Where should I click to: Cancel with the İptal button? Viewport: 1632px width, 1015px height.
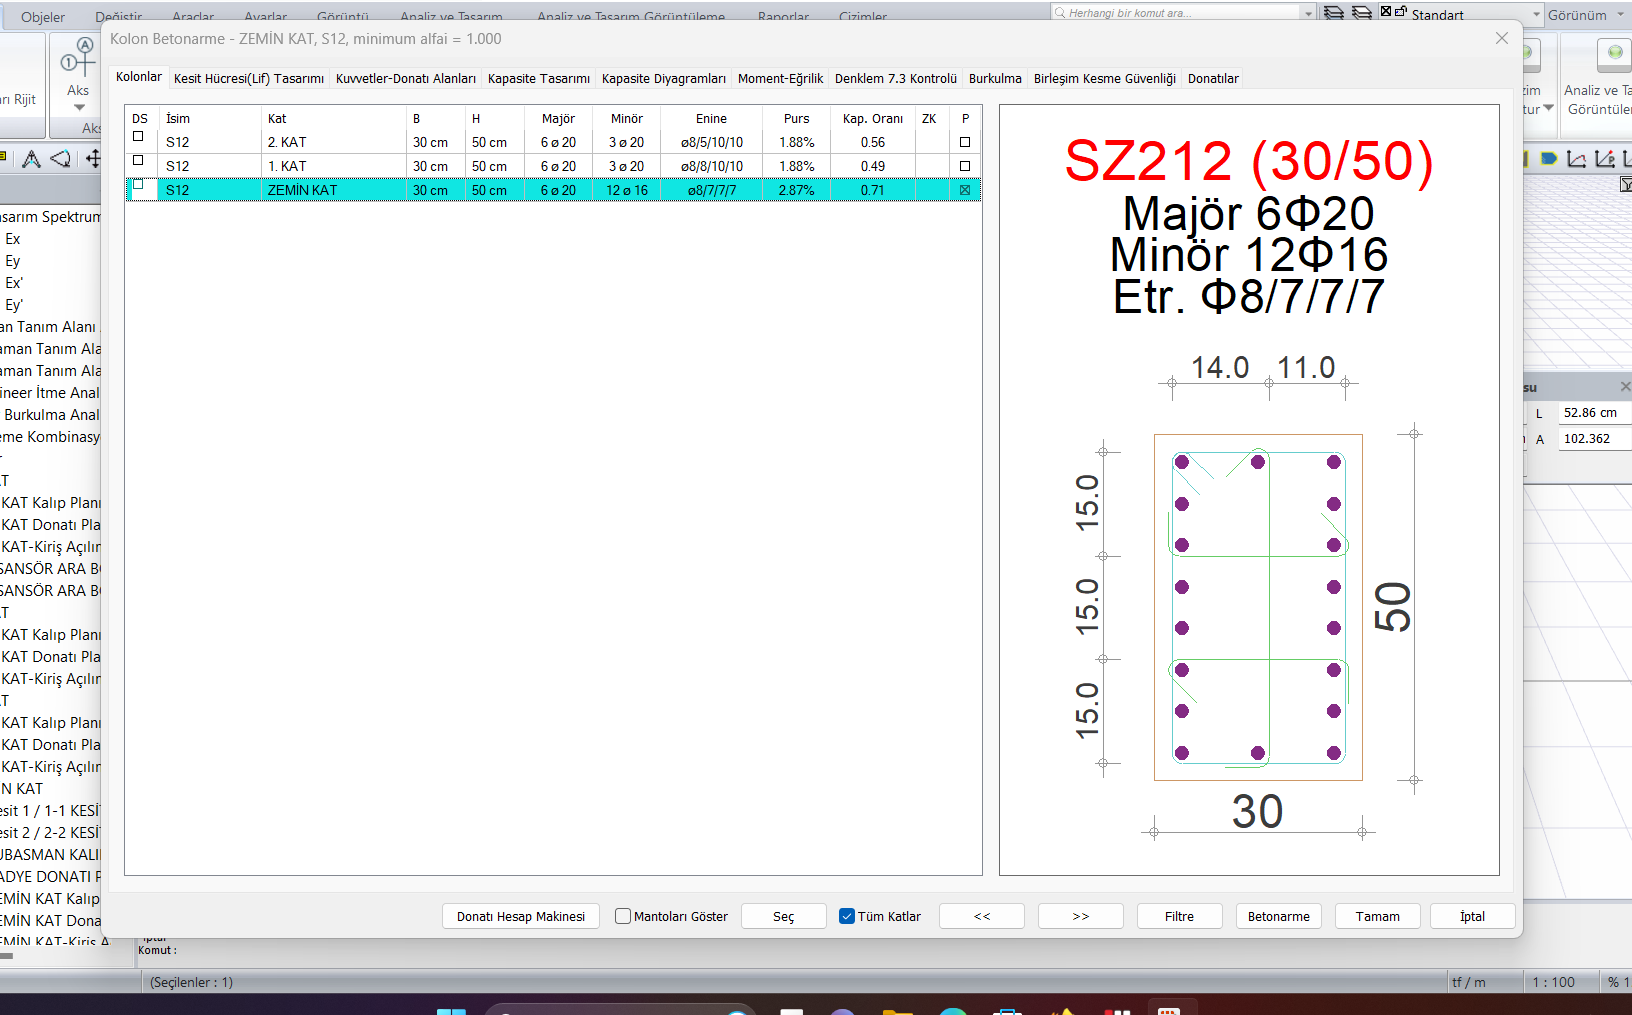pos(1472,916)
